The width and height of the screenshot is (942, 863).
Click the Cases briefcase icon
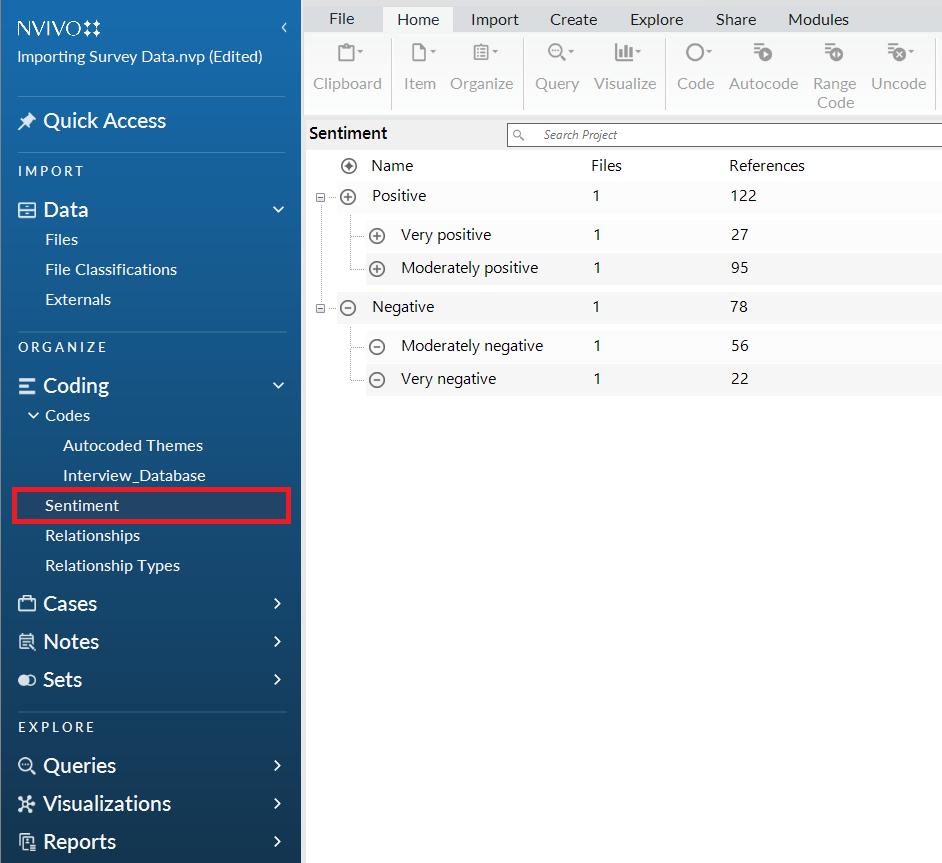click(x=26, y=604)
